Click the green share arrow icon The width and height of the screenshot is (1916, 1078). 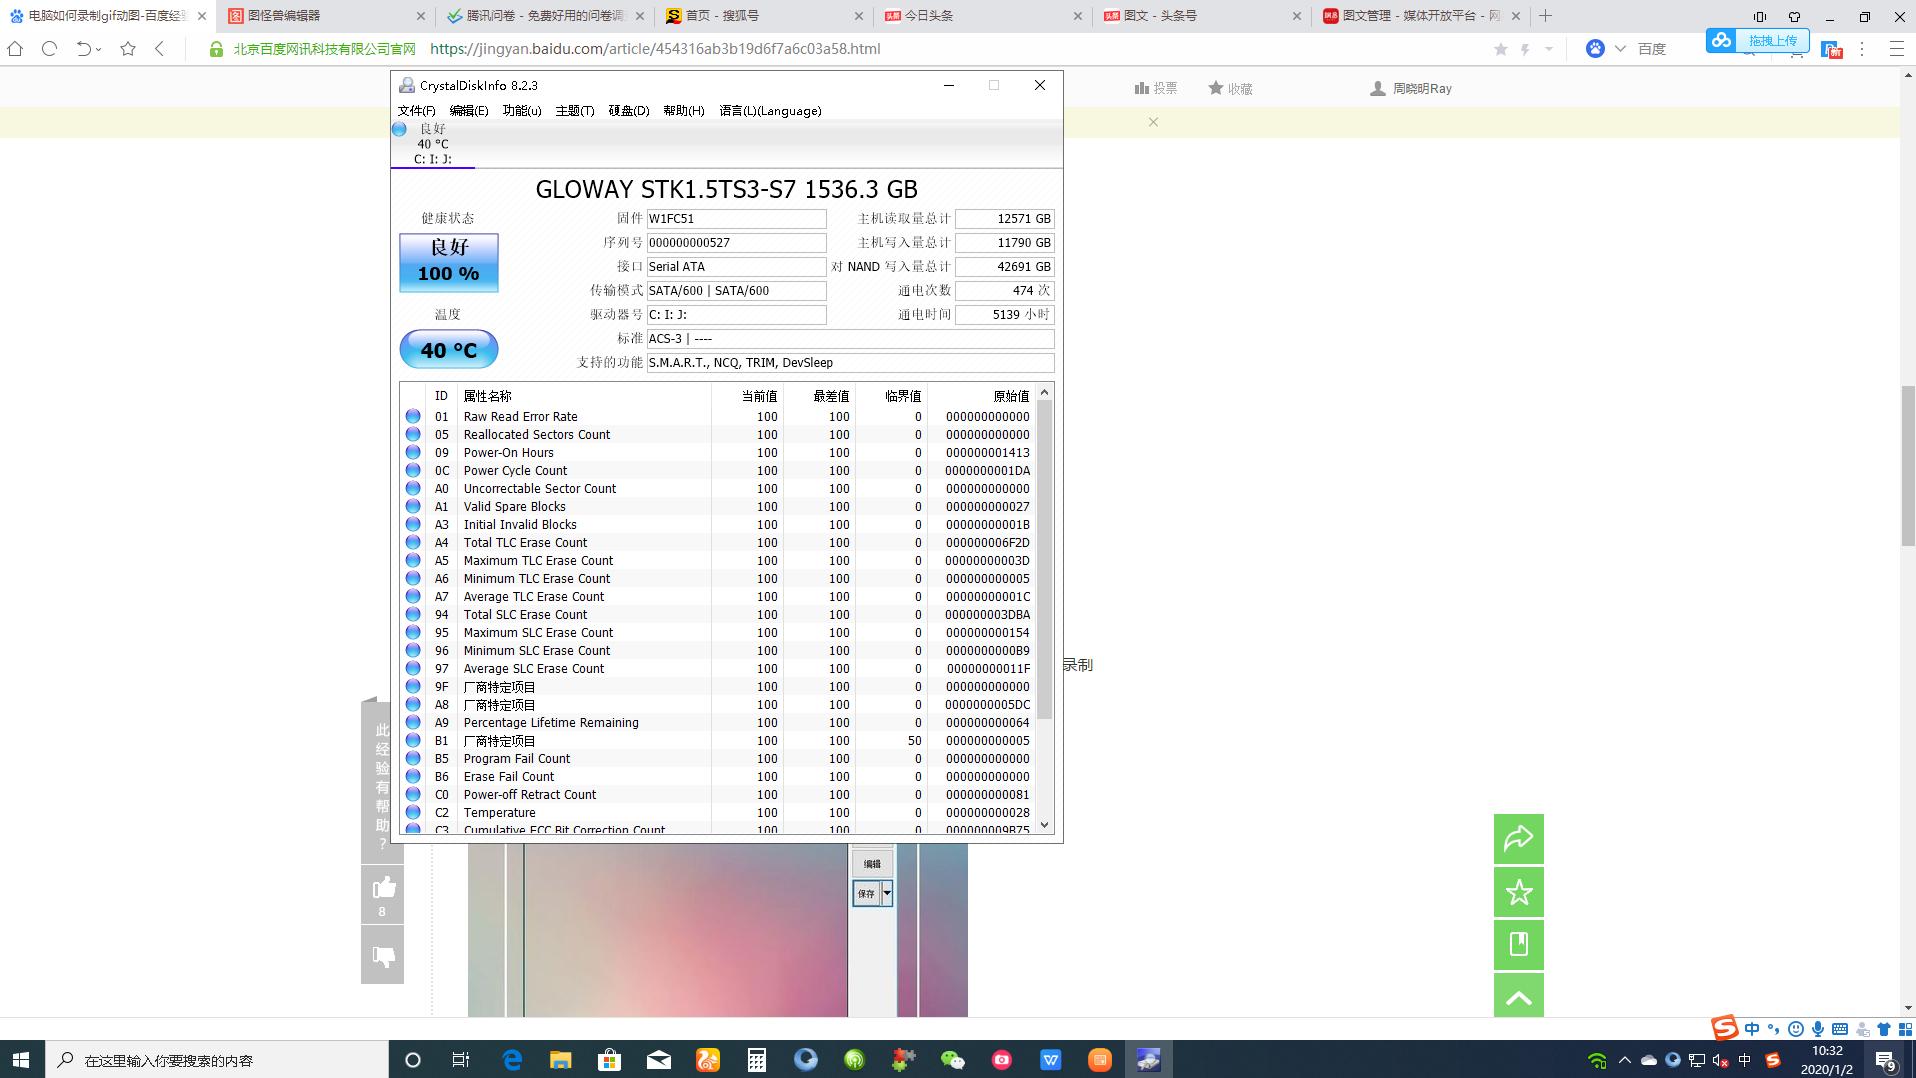1518,839
